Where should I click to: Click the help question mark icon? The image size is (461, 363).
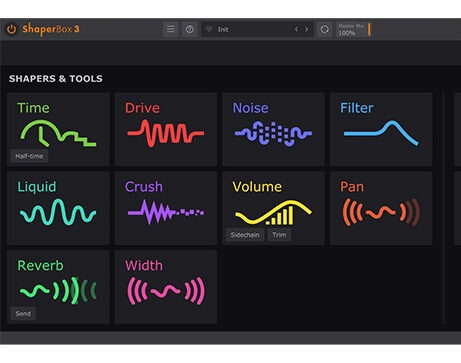(x=190, y=29)
